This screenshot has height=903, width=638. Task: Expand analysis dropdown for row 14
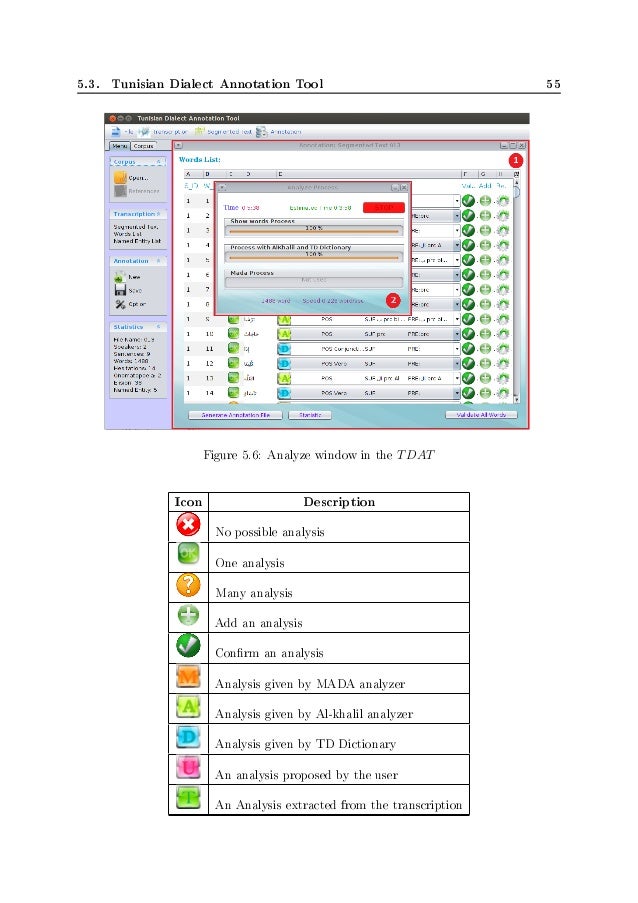pyautogui.click(x=457, y=393)
